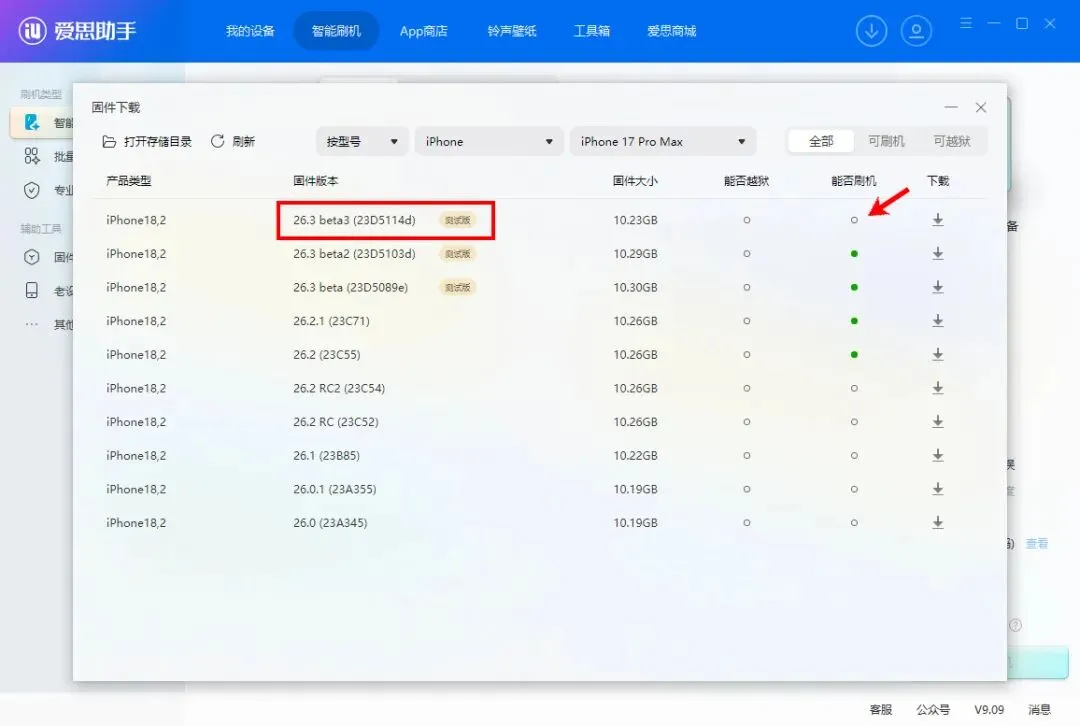The height and width of the screenshot is (726, 1080).
Task: Download firmware 26.3 beta3 (23D5114d)
Action: (x=937, y=220)
